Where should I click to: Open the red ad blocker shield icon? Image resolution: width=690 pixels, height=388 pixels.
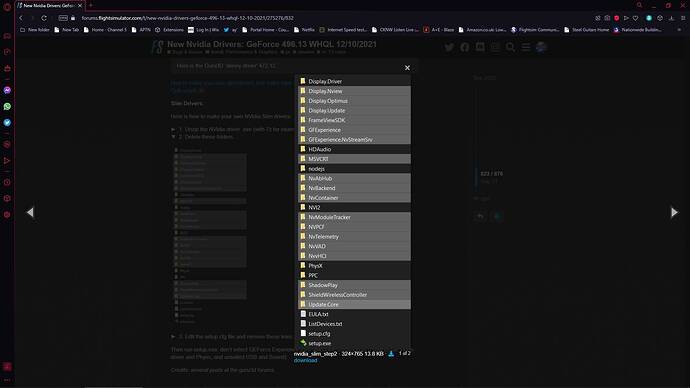click(x=617, y=18)
